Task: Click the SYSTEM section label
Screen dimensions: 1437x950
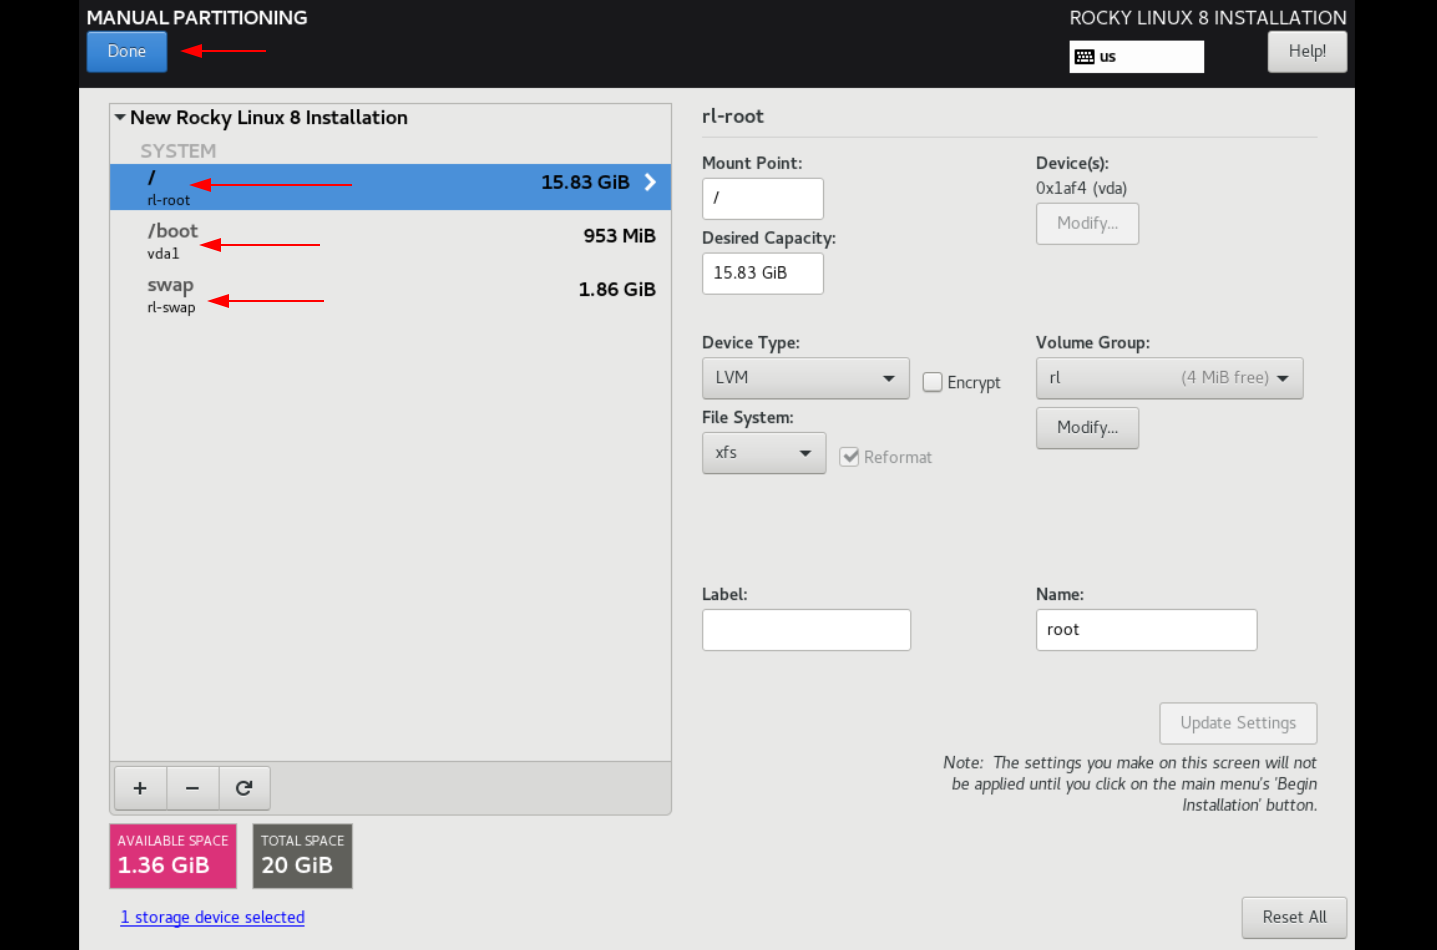Action: (x=178, y=151)
